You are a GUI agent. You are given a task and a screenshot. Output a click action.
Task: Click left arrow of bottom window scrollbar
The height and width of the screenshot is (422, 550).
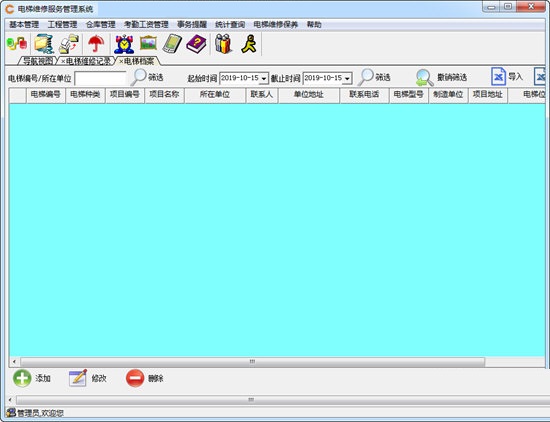click(10, 400)
